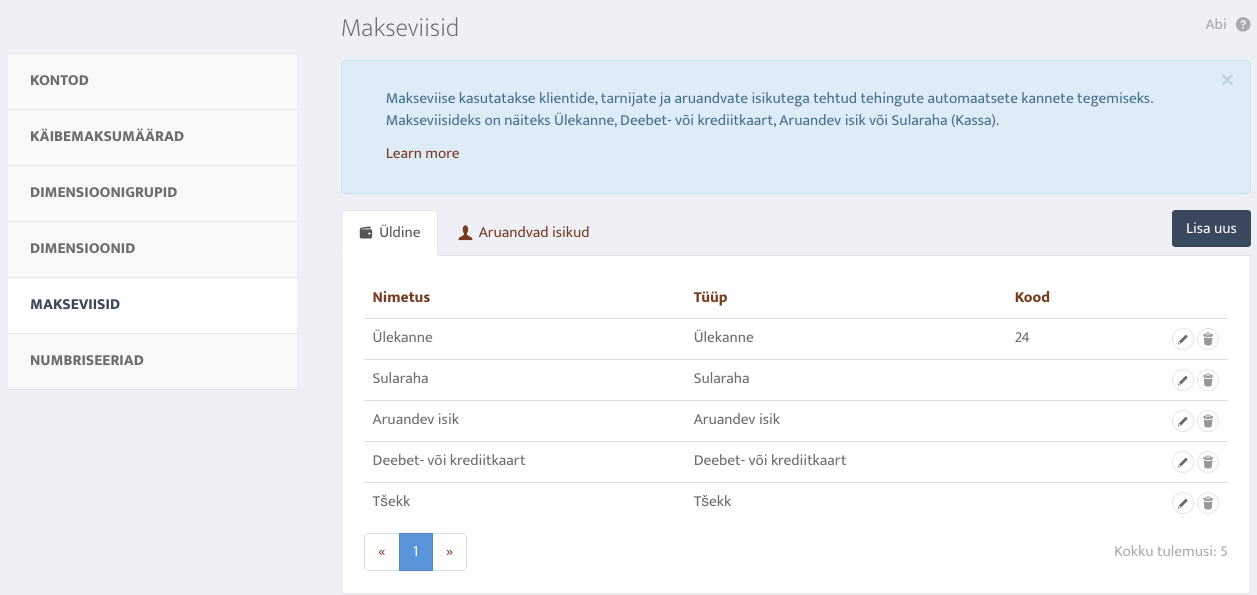Select the Üldine tab
Image resolution: width=1257 pixels, height=595 pixels.
click(x=389, y=232)
